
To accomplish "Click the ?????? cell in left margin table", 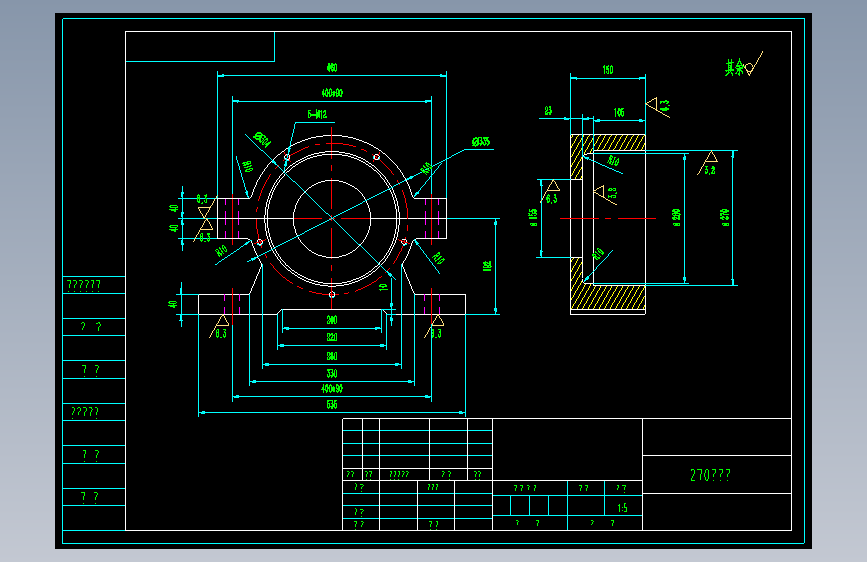I will (x=83, y=285).
